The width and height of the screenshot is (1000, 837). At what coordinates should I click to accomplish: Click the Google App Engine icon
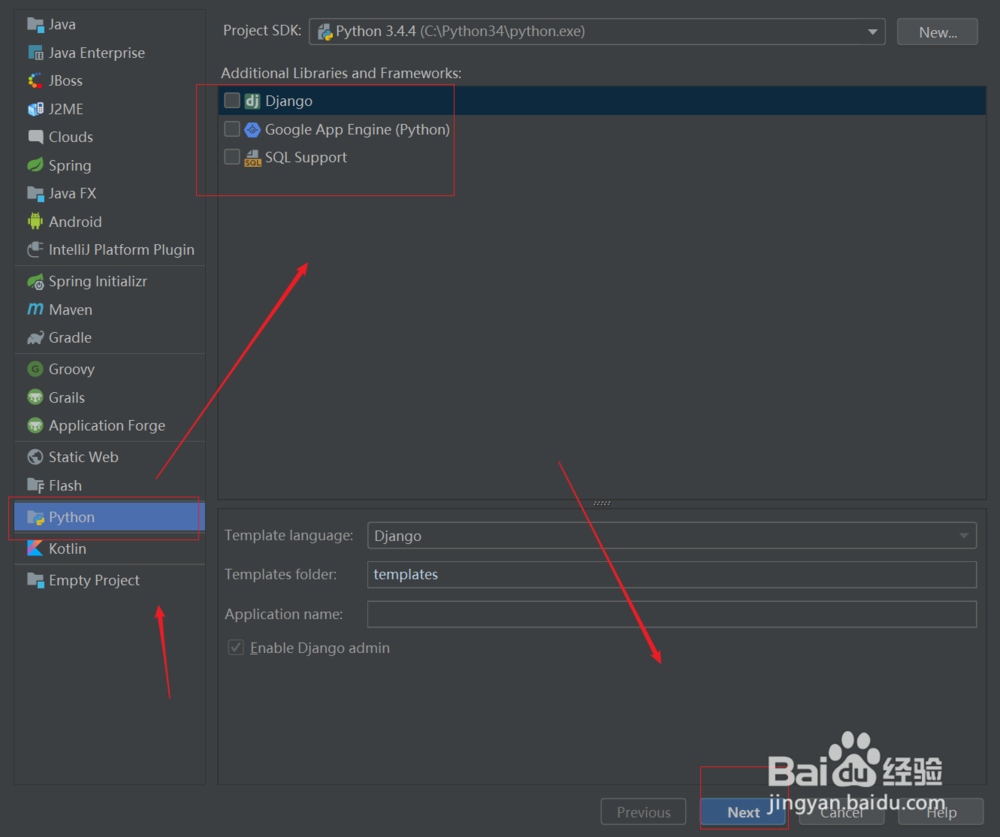tap(253, 130)
